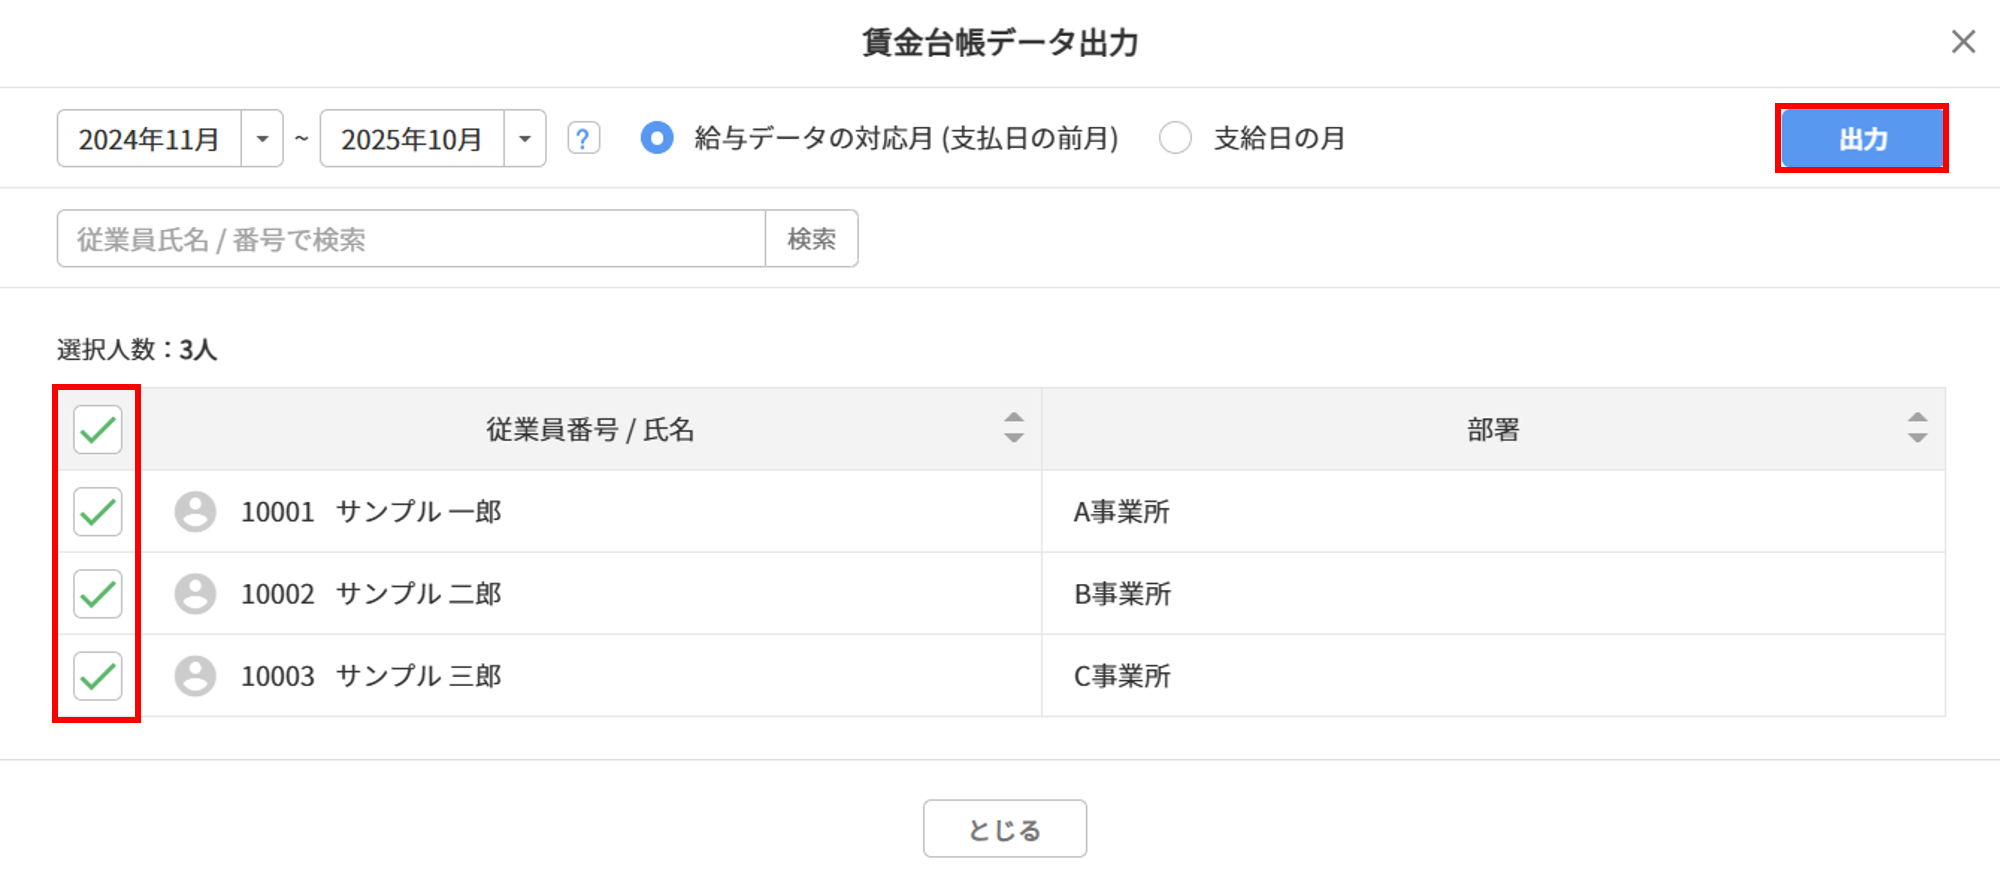Image resolution: width=2000 pixels, height=889 pixels.
Task: Click avatar icon for サンプル 二郎
Action: [x=195, y=594]
